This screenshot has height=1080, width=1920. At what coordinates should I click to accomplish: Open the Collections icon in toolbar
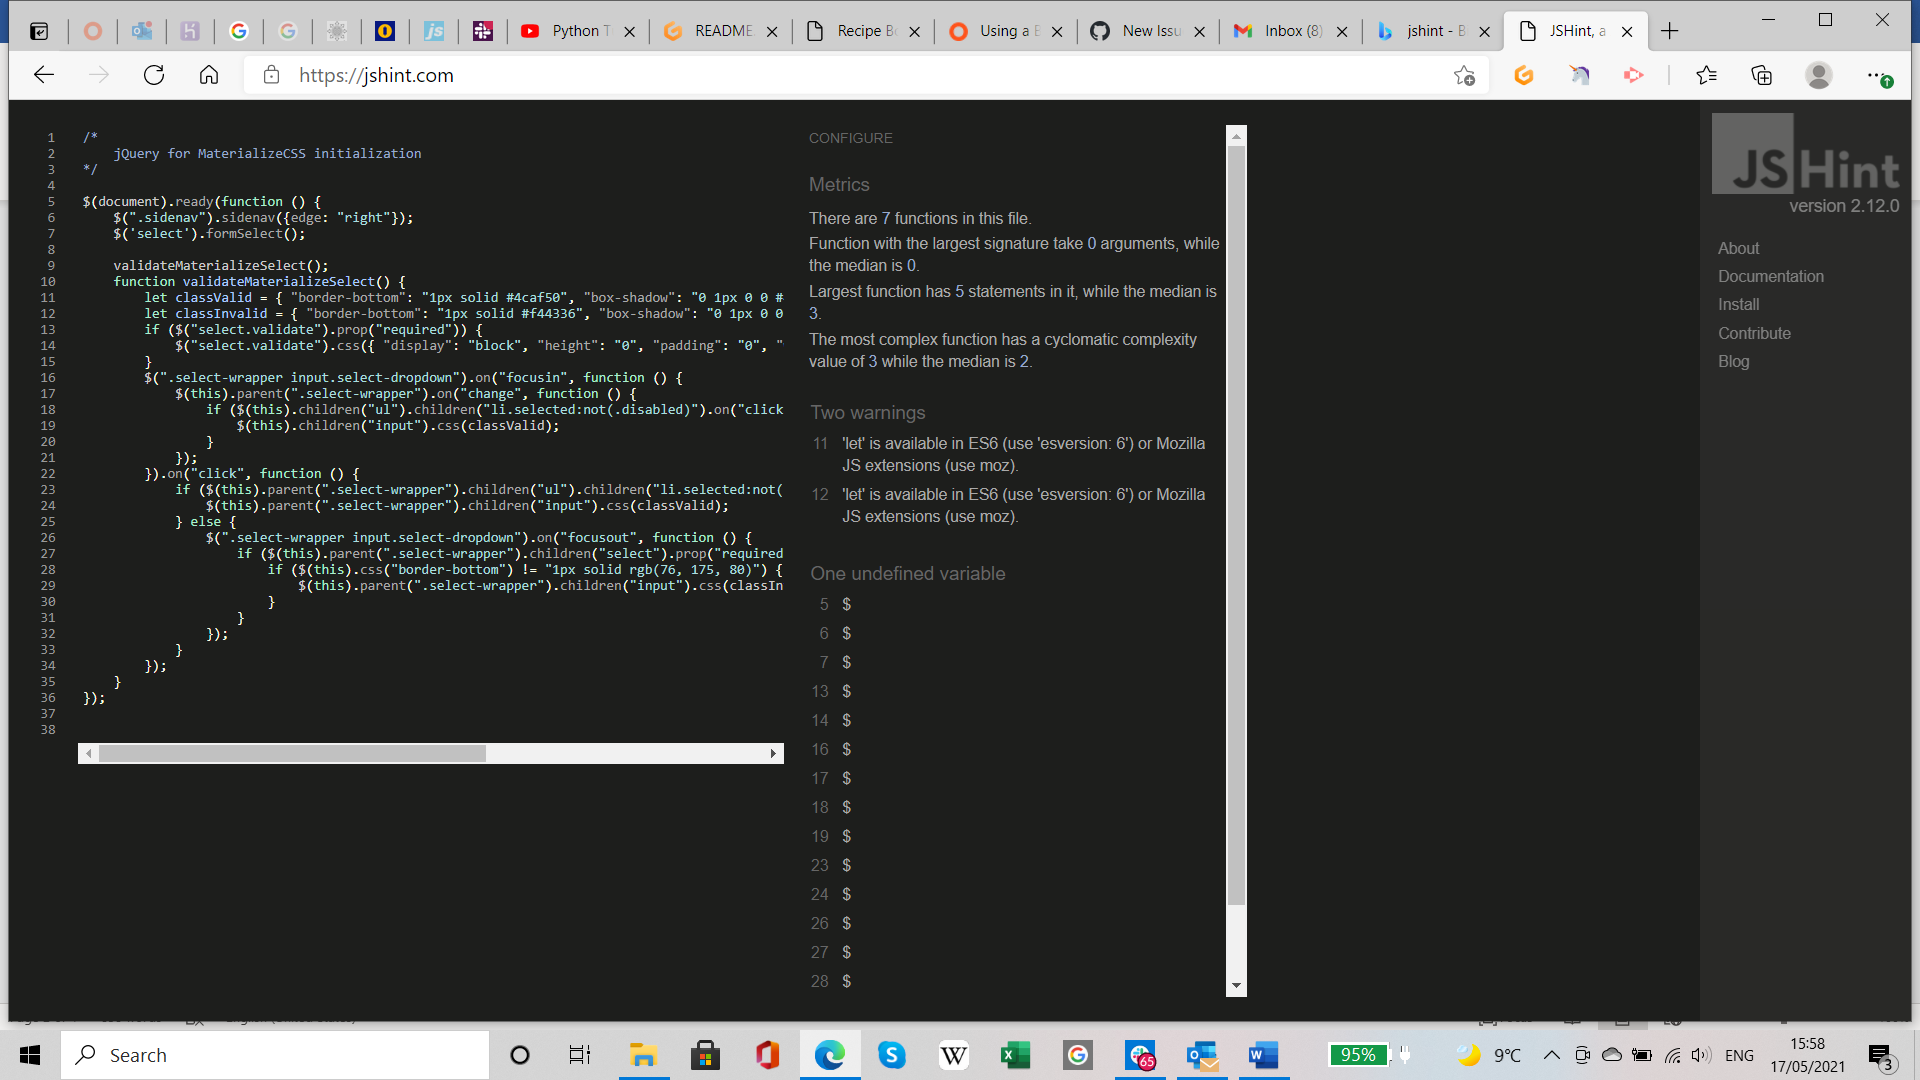point(1761,75)
